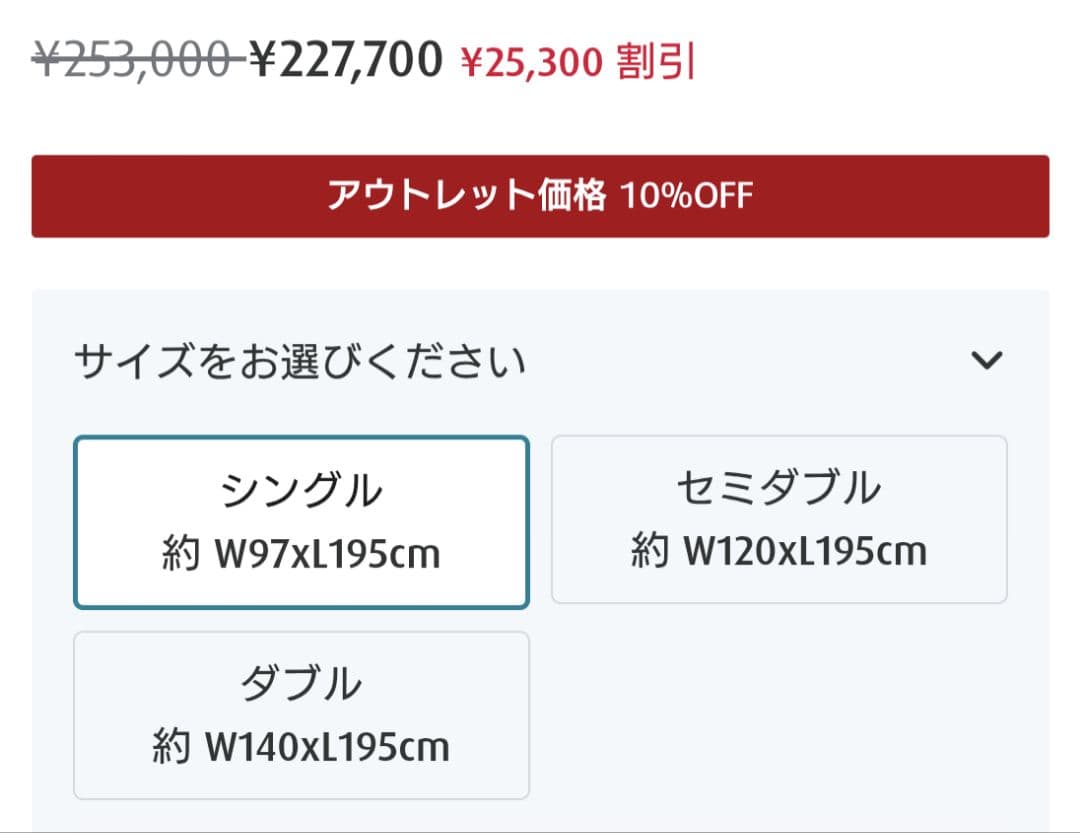The height and width of the screenshot is (833, 1080).
Task: Select the セミダブル size option
Action: point(779,518)
